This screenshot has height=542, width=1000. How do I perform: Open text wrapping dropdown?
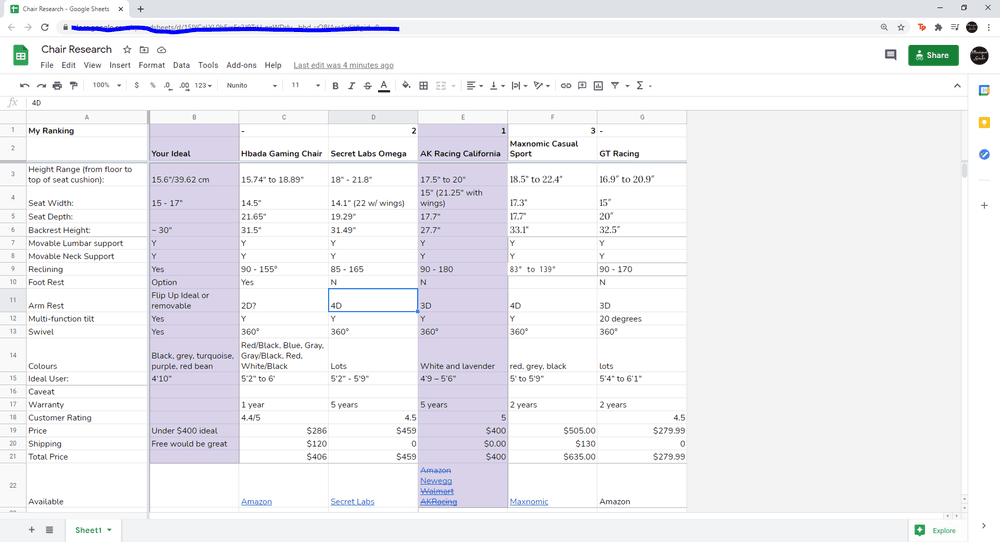pos(519,85)
